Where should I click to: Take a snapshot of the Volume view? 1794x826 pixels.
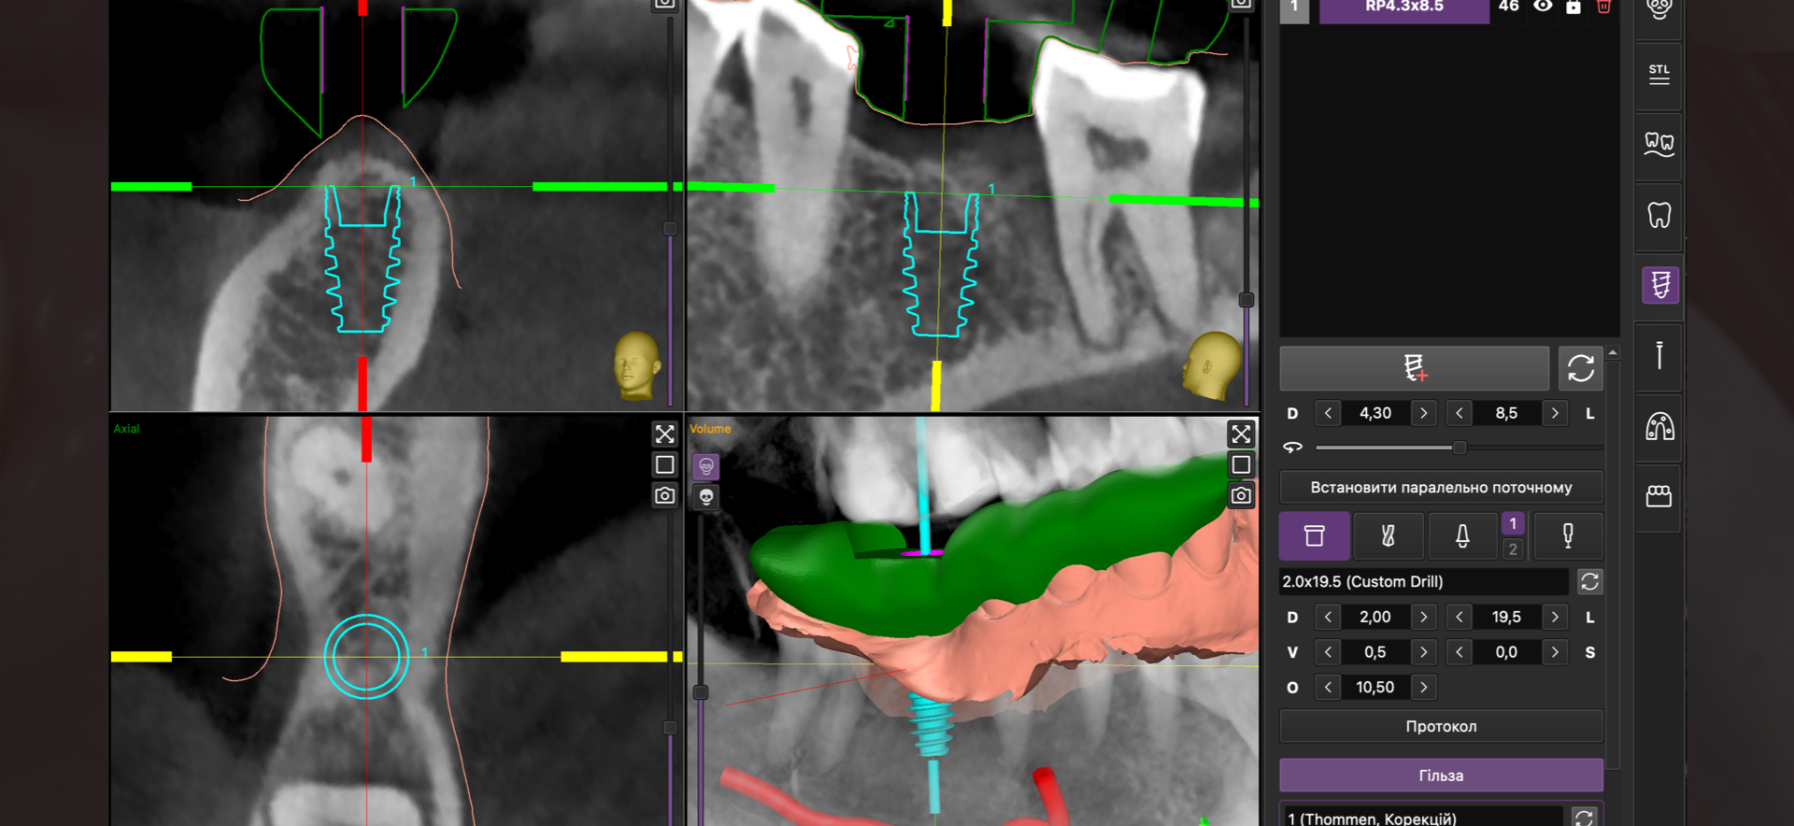(1241, 495)
